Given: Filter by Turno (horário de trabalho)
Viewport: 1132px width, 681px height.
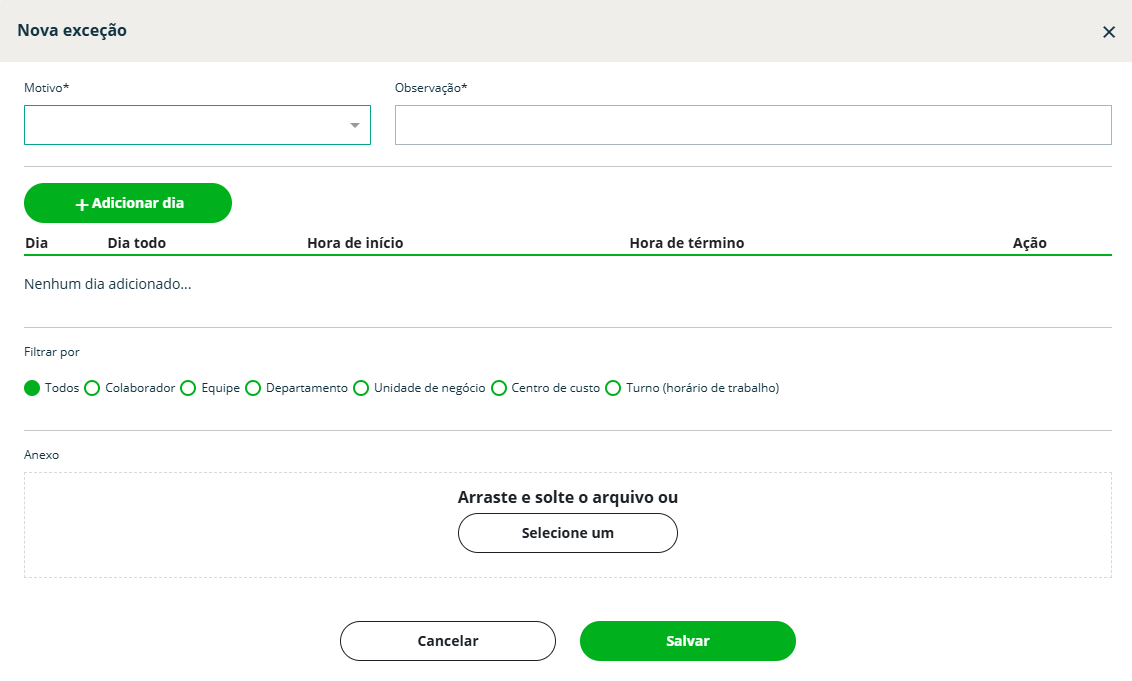Looking at the screenshot, I should point(614,388).
